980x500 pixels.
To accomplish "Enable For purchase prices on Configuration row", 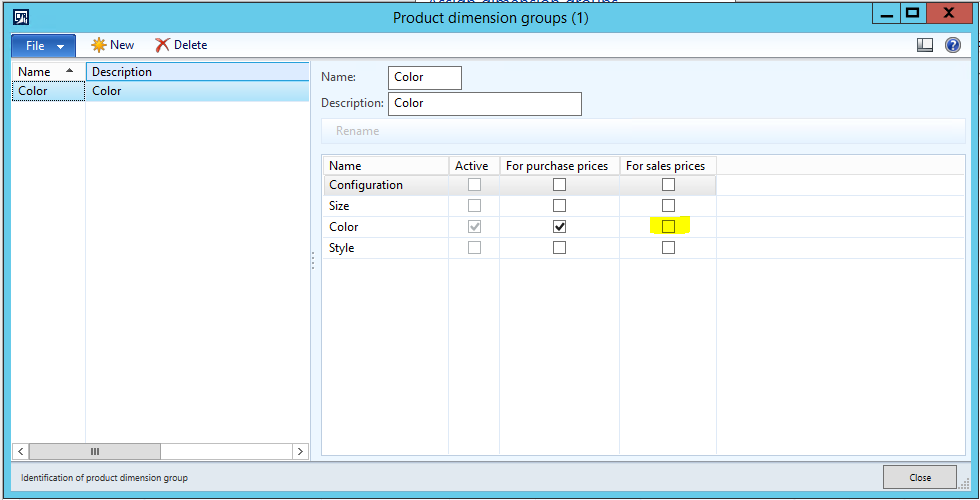I will [559, 184].
